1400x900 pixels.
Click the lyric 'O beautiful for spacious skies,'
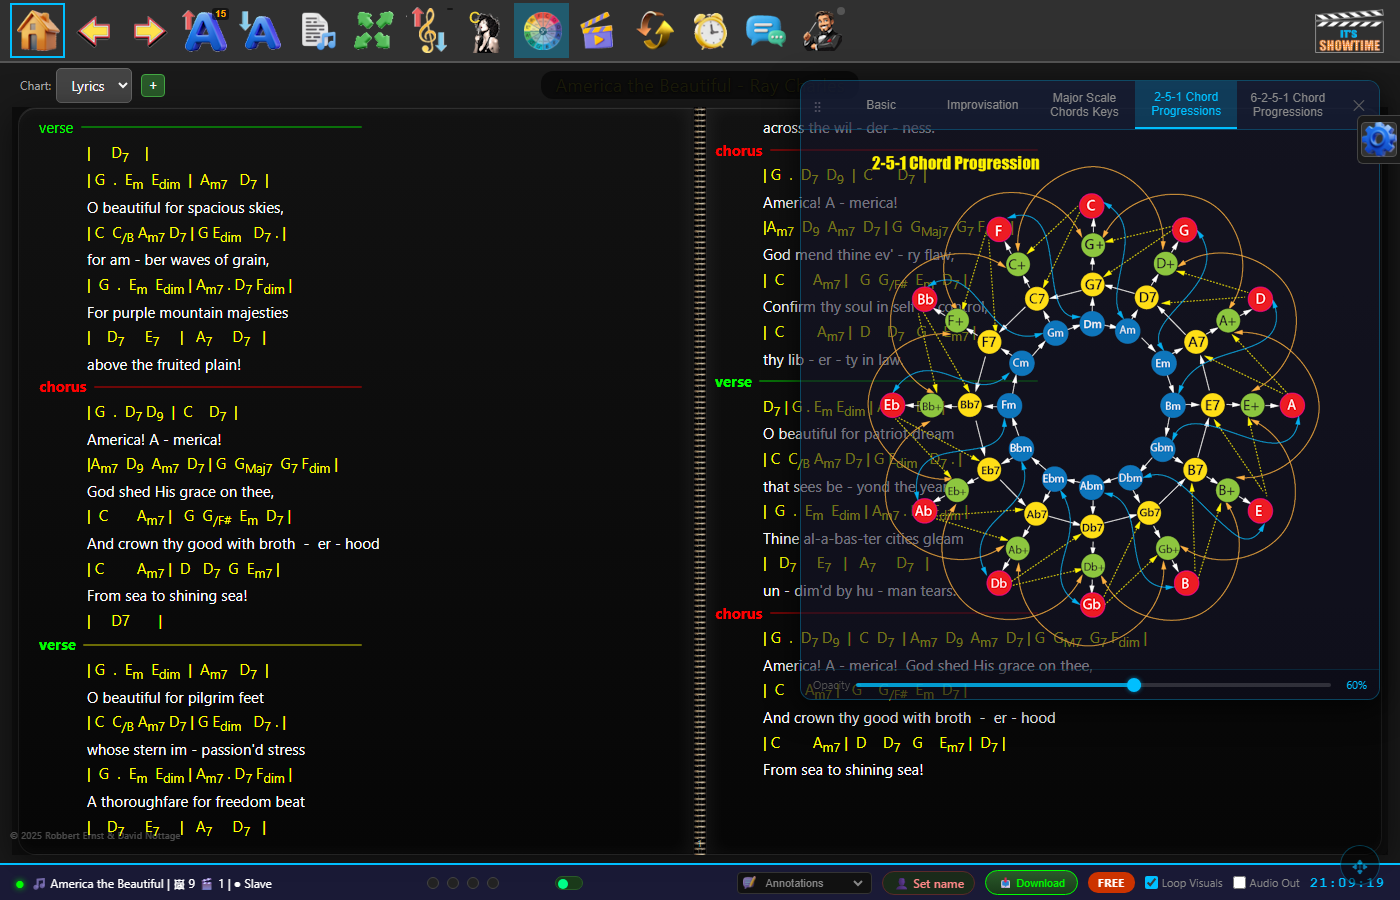pos(185,208)
